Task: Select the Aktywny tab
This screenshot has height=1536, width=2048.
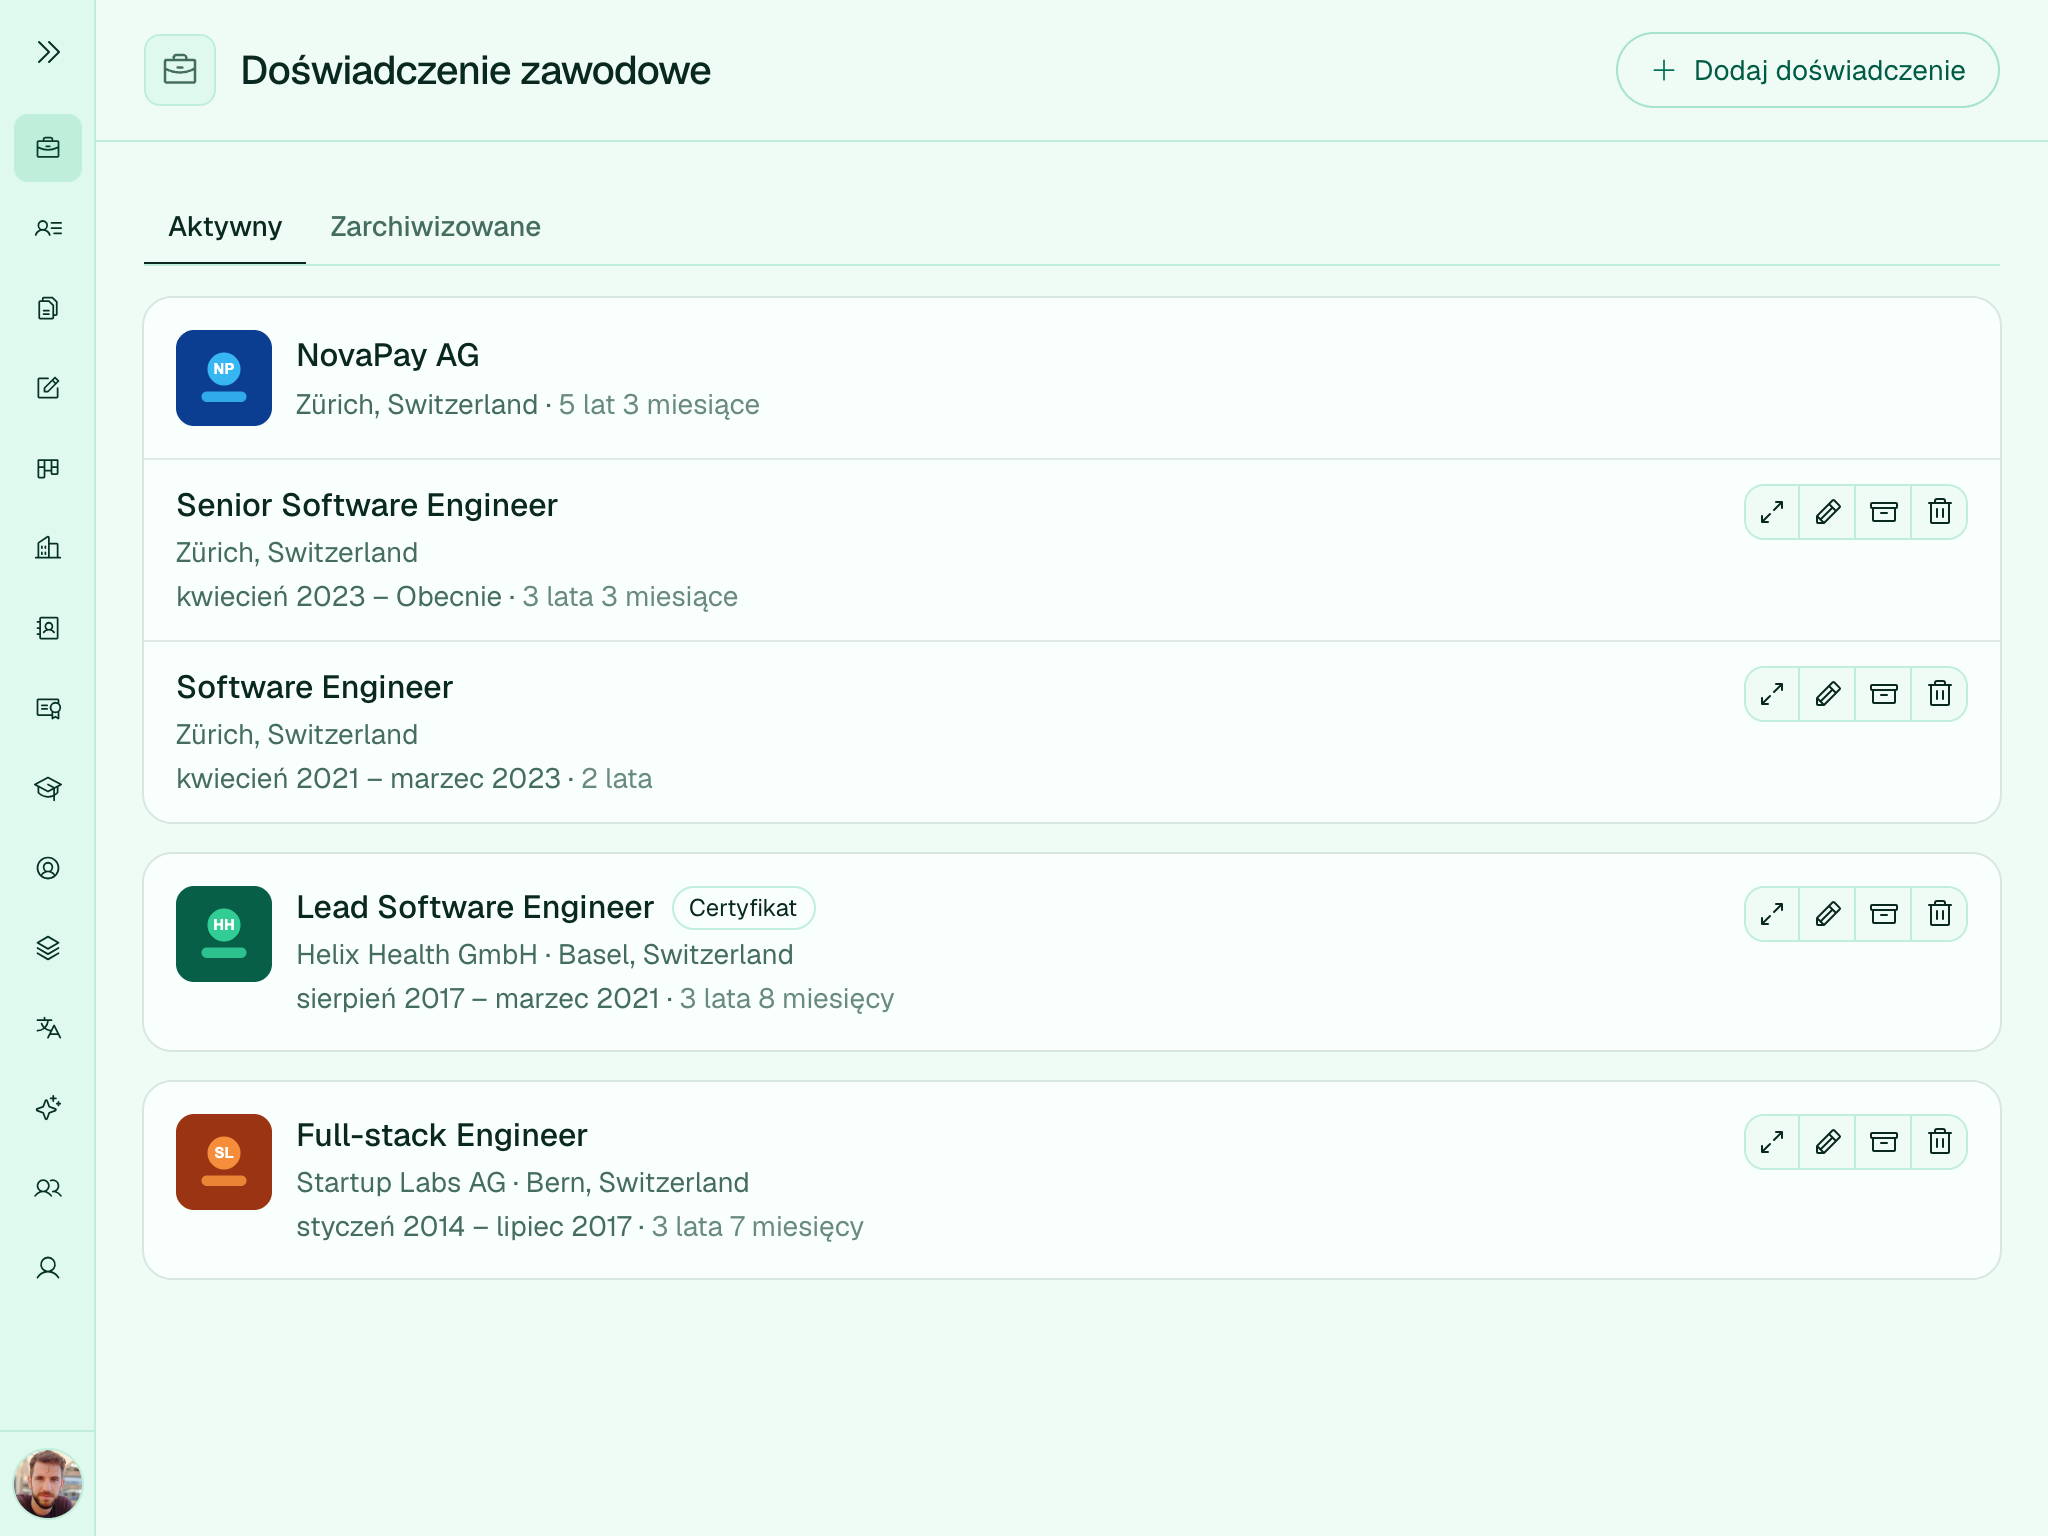Action: coord(225,227)
